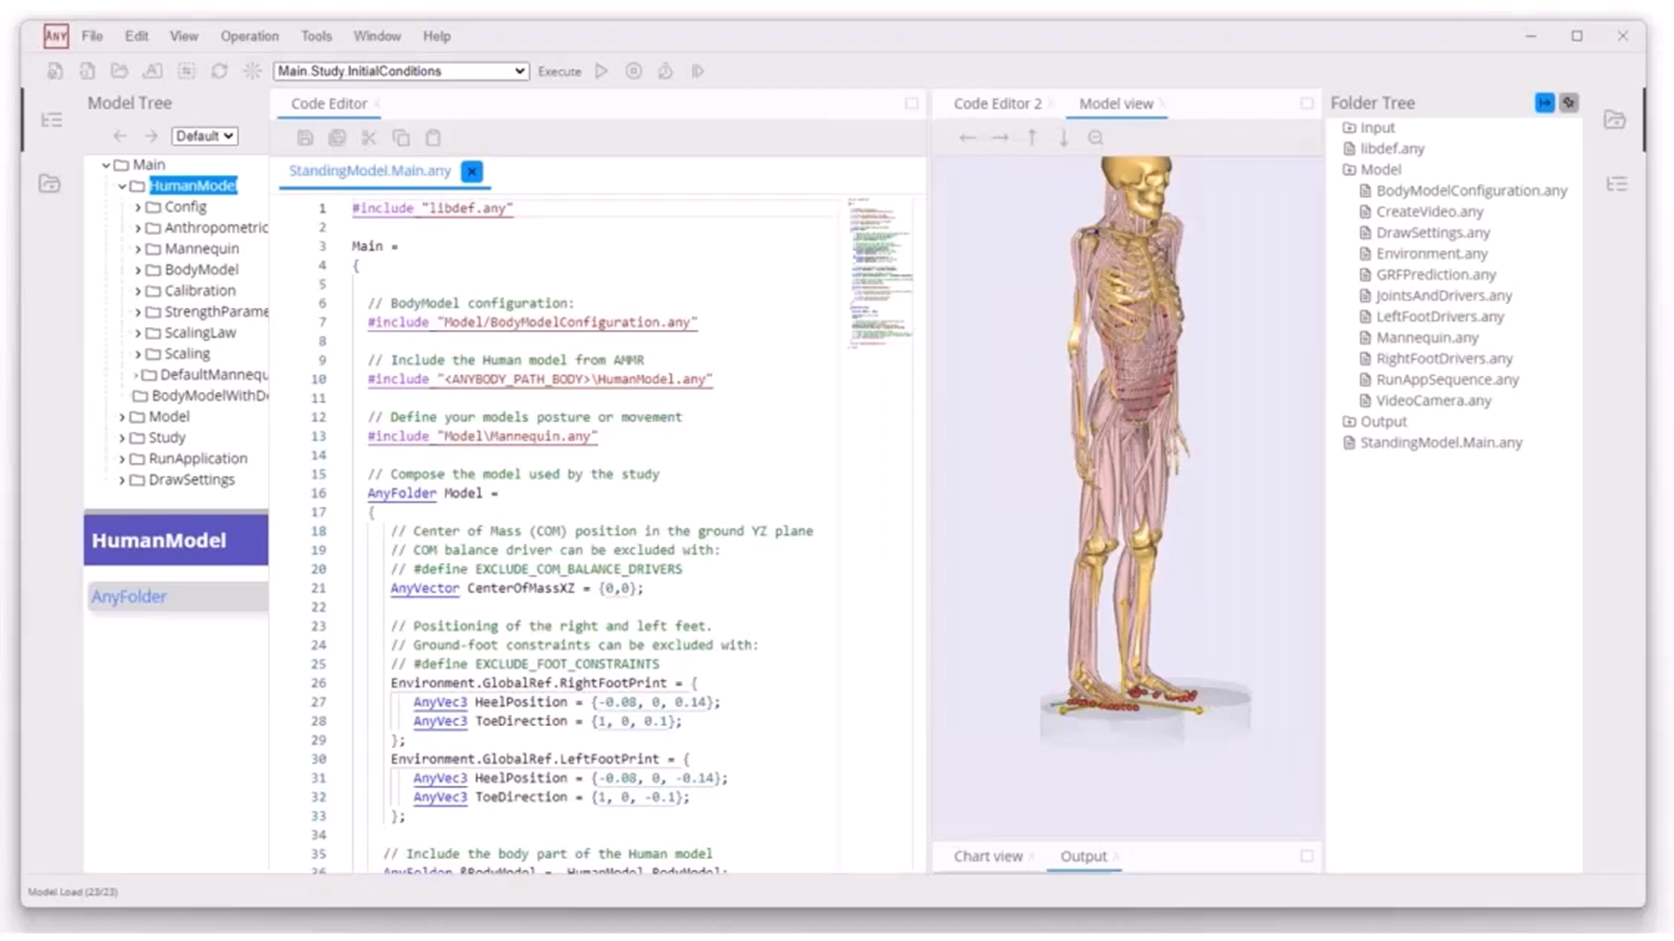Collapse the HumanModel node chevron

point(122,186)
